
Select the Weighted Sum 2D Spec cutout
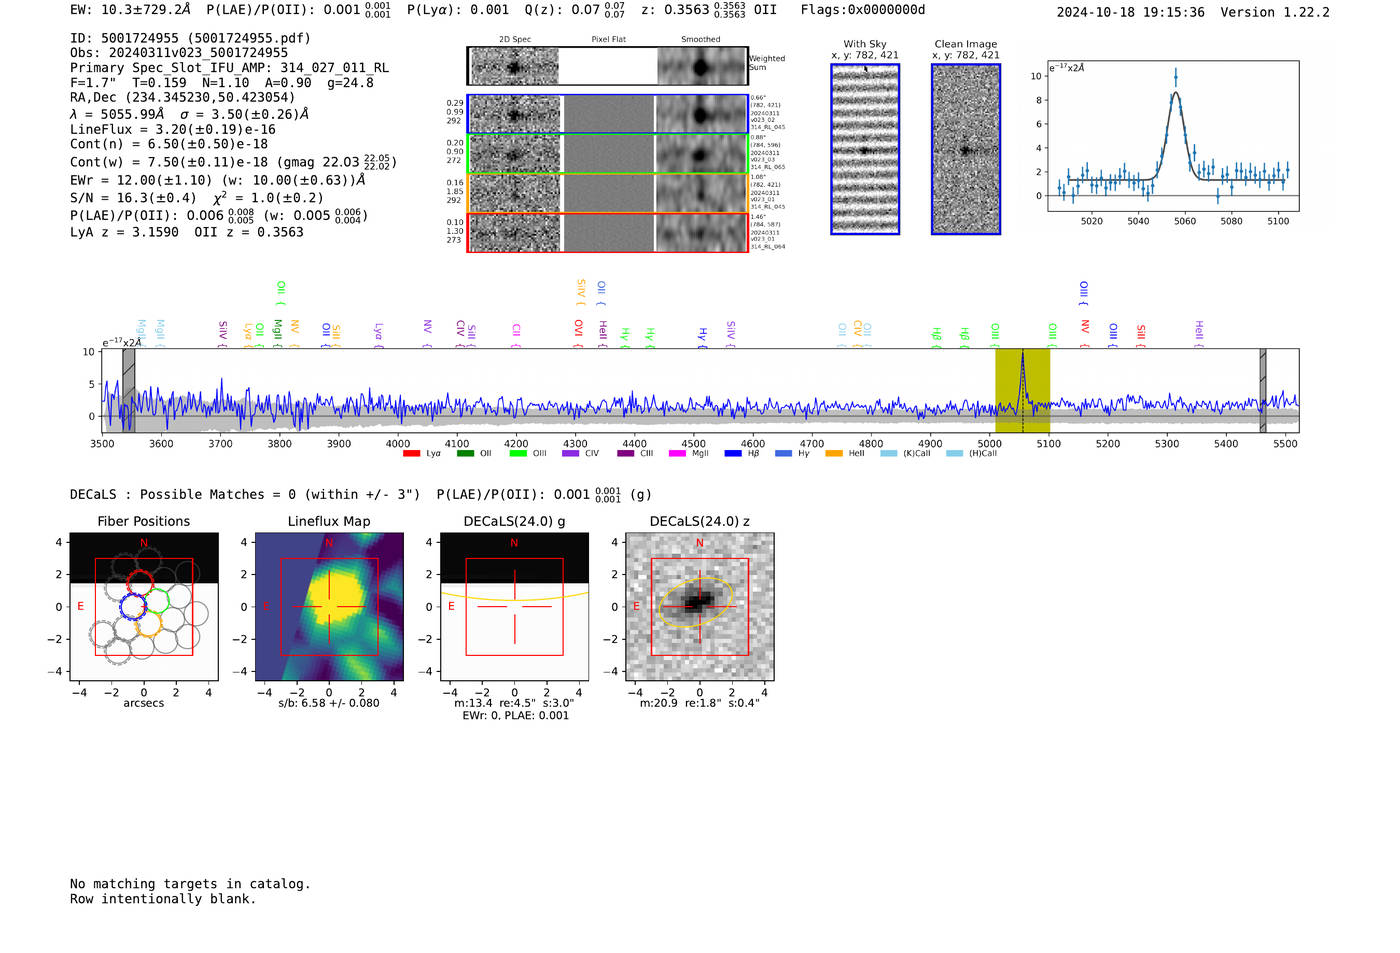(x=514, y=67)
